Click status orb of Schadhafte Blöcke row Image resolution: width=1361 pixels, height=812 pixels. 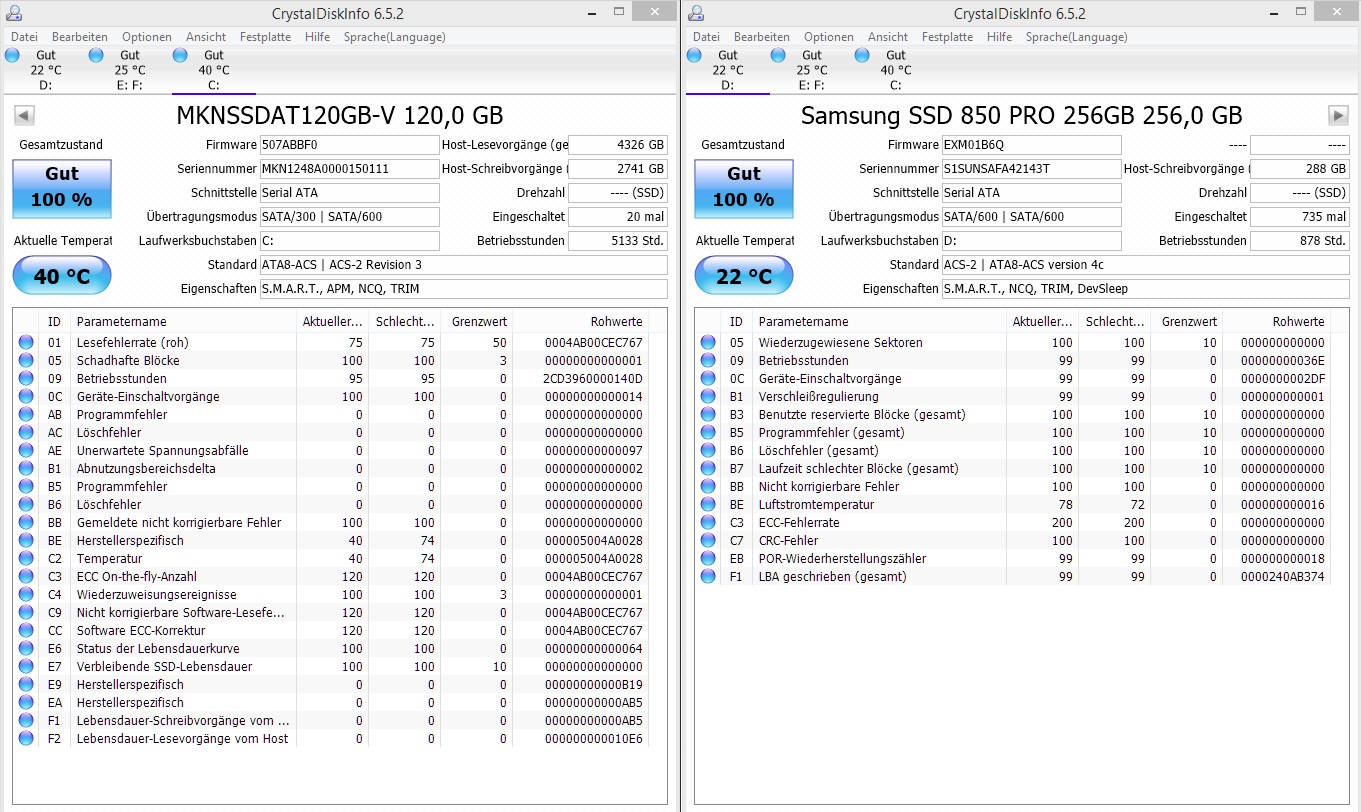[26, 361]
